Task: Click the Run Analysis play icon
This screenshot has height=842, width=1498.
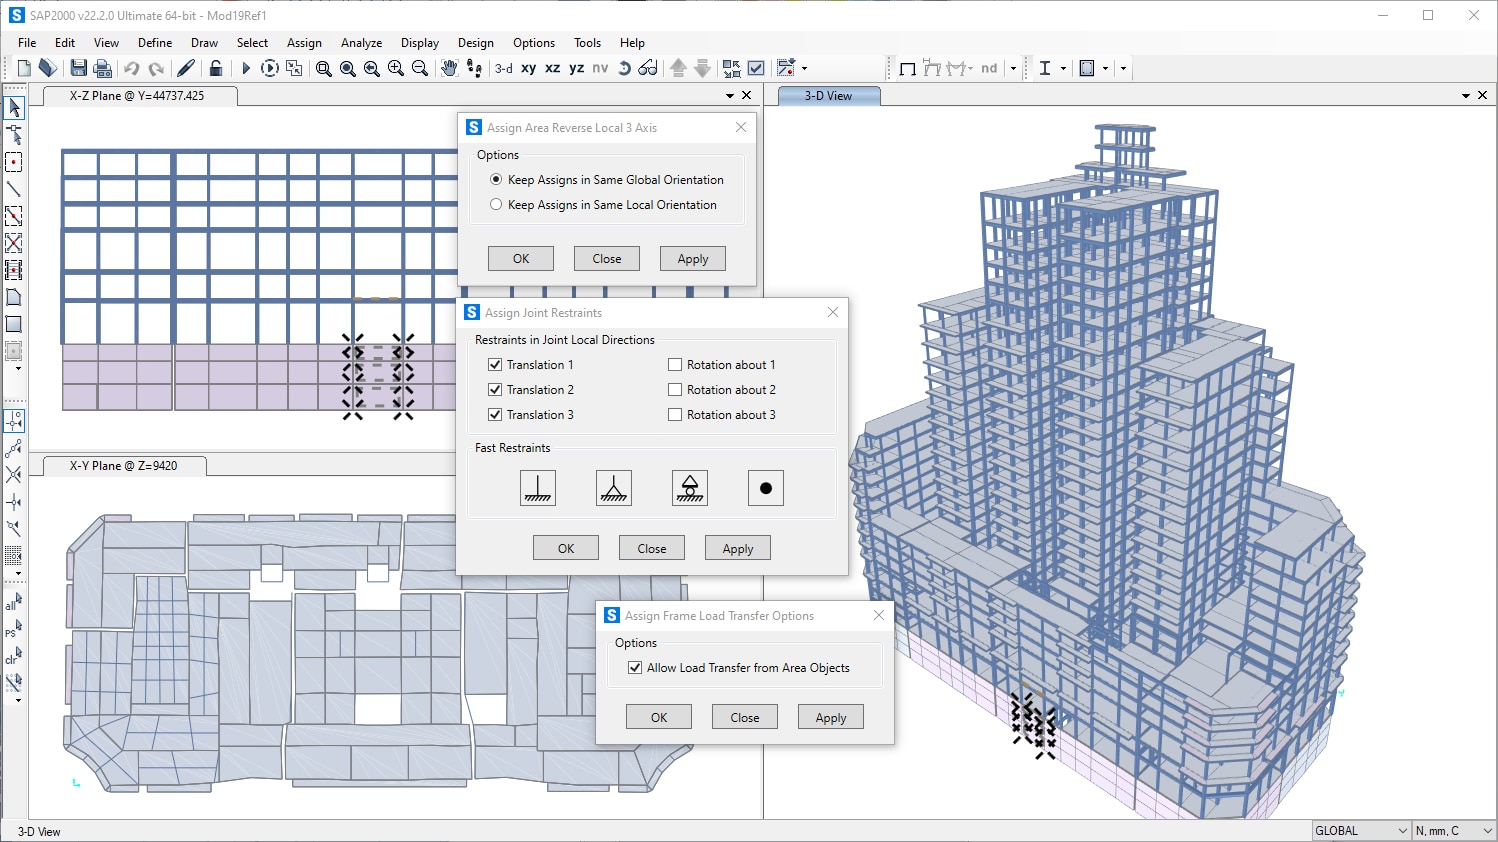Action: (246, 68)
